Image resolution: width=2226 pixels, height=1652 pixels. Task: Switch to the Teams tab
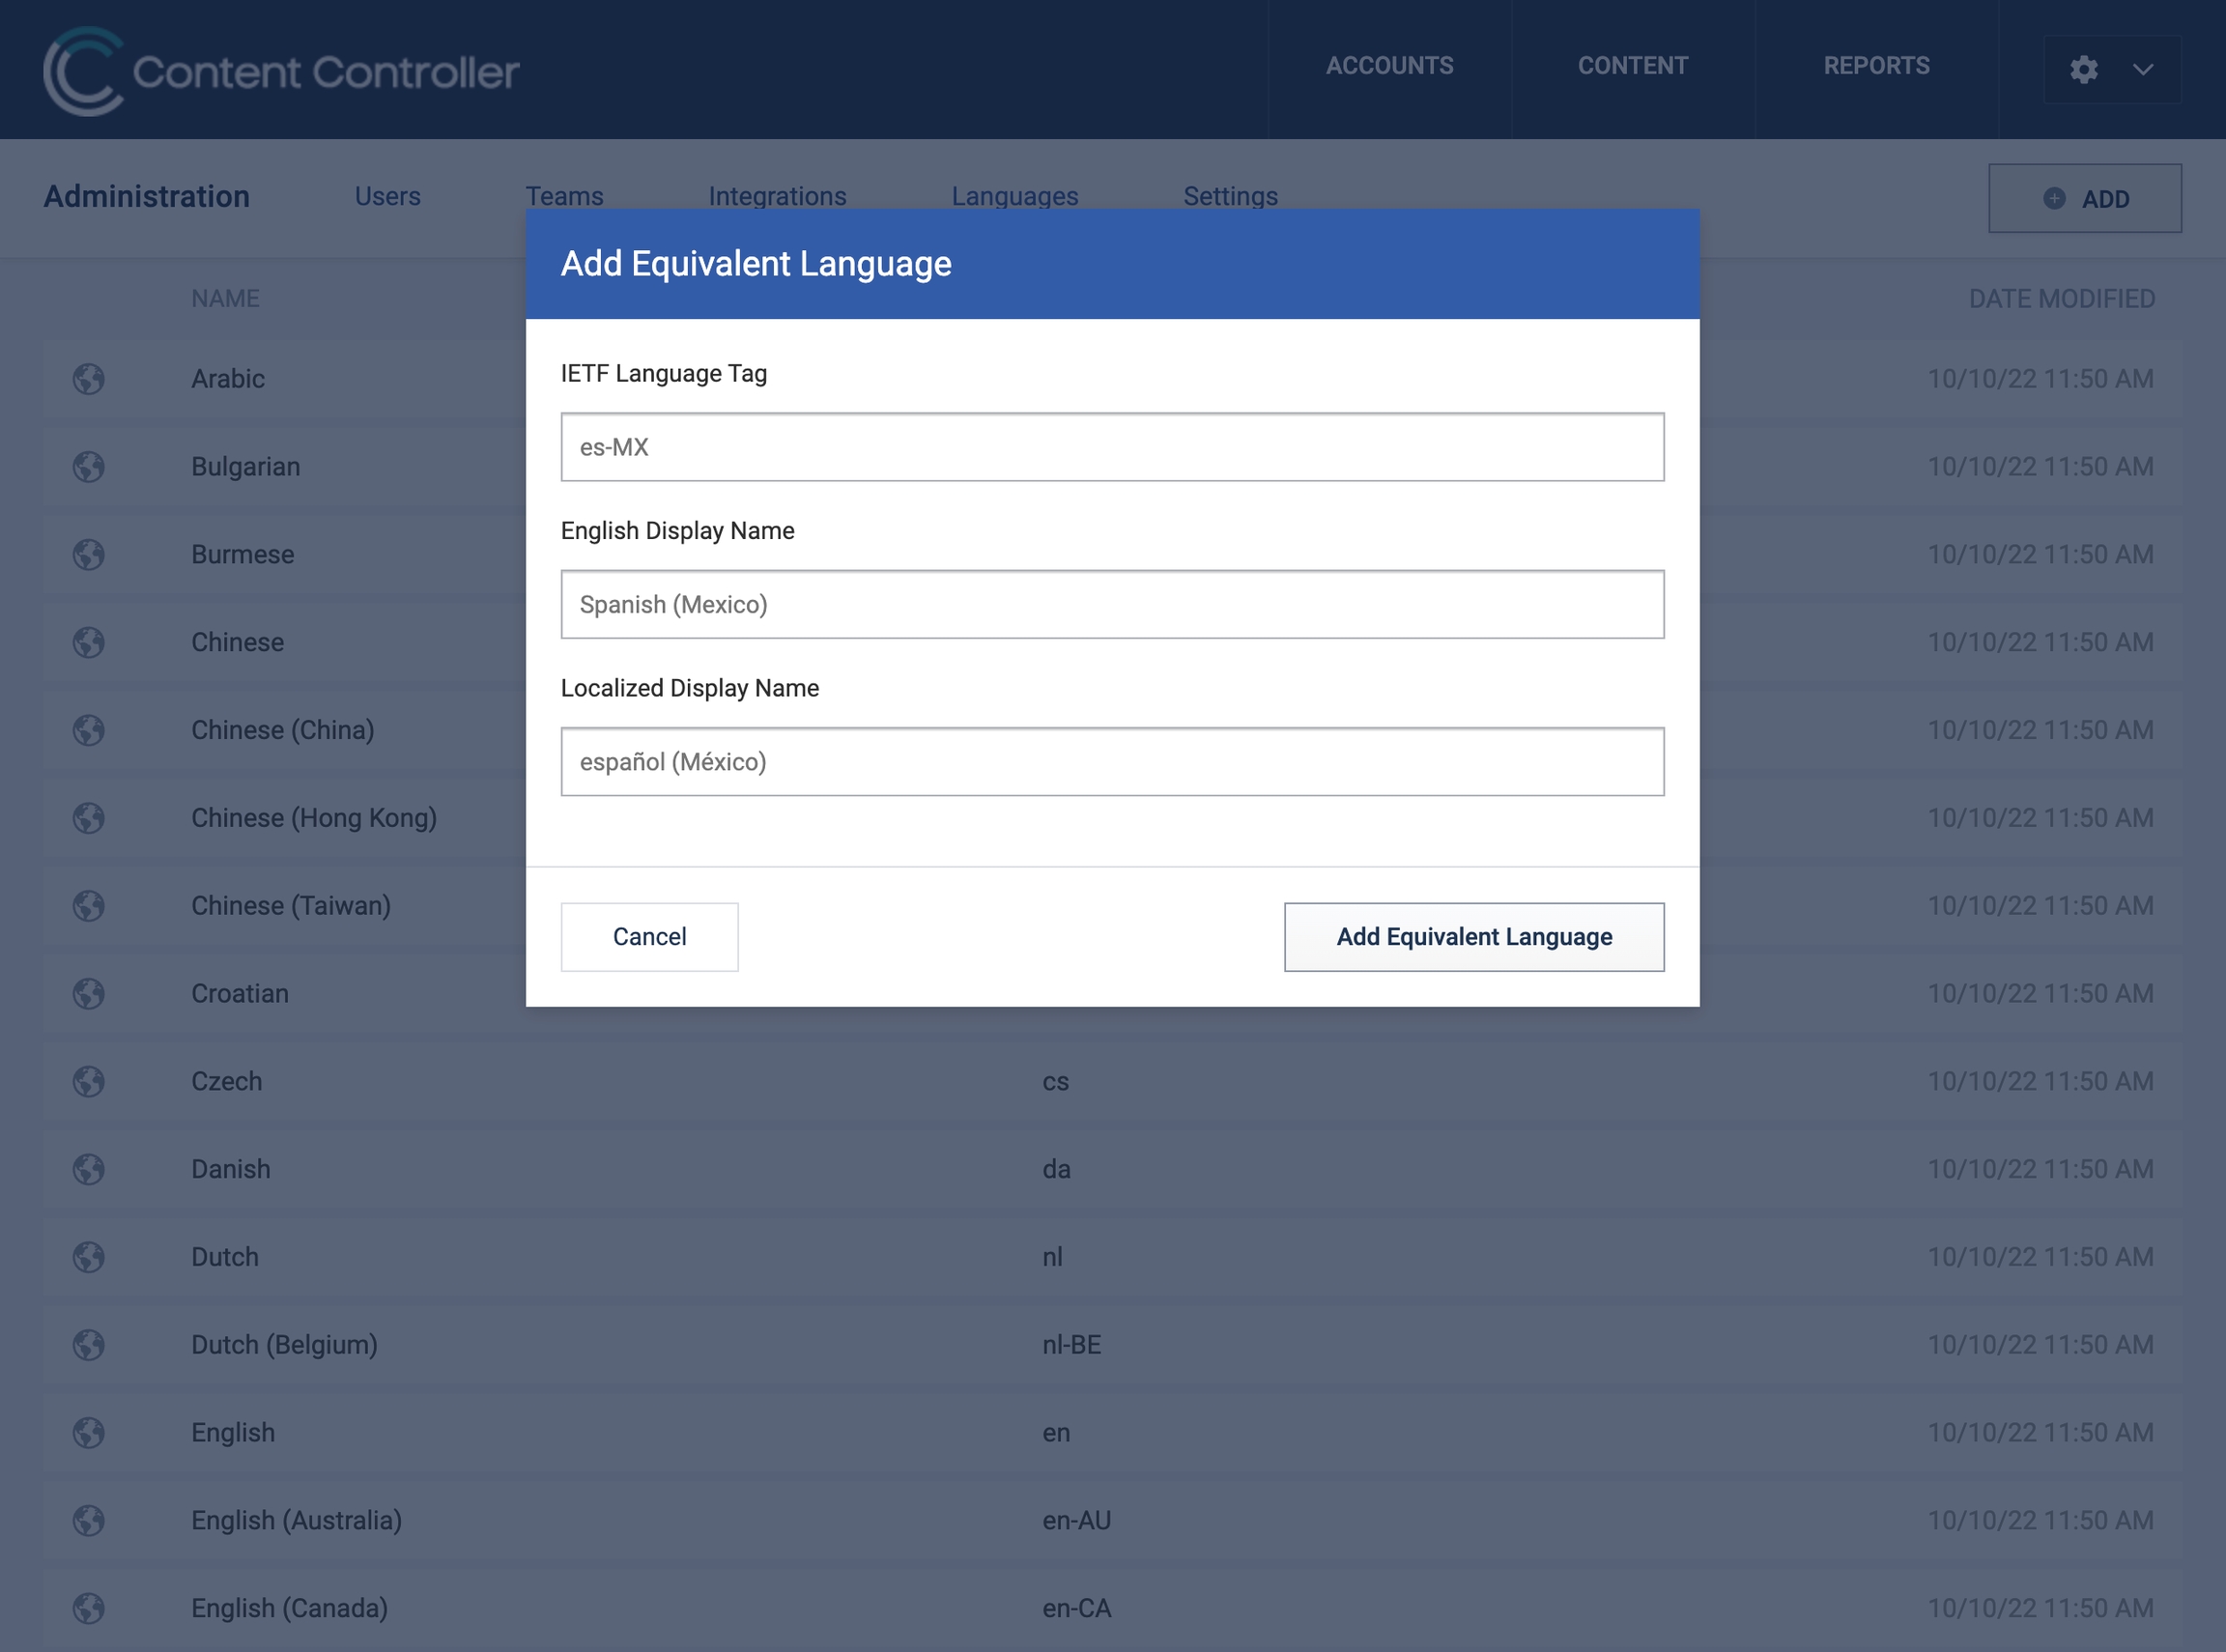coord(565,196)
